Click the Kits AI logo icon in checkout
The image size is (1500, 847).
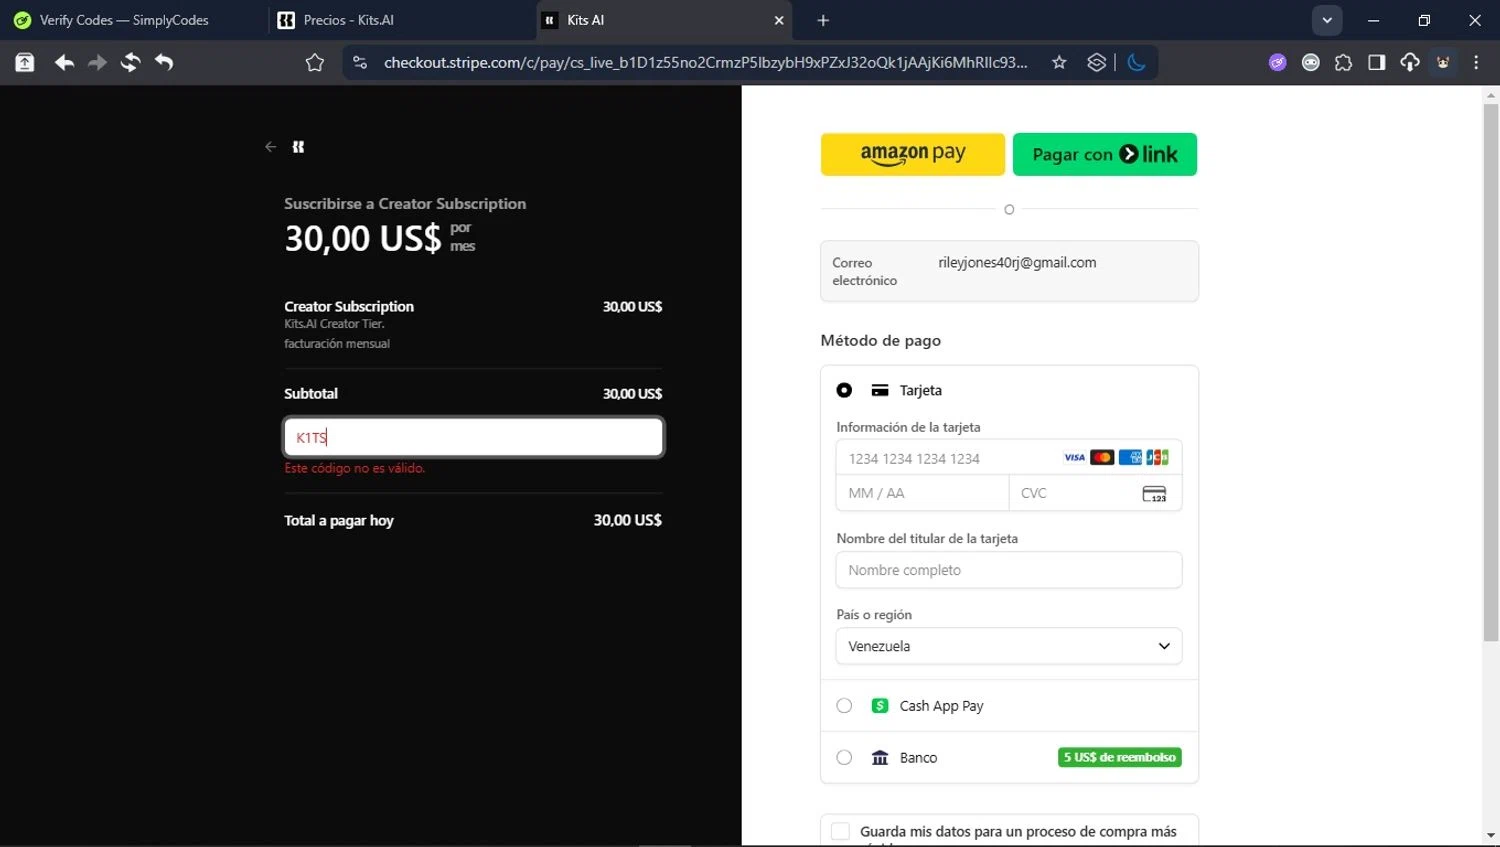(298, 147)
